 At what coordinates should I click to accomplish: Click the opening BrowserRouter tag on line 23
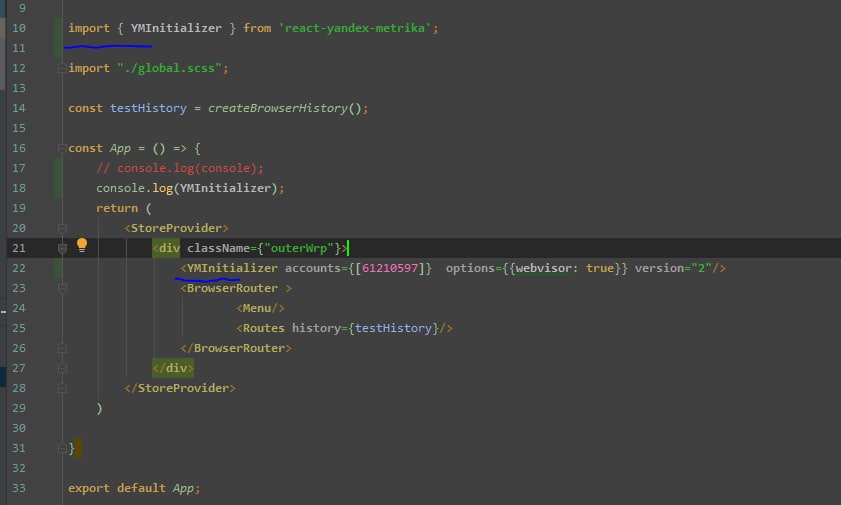coord(236,288)
